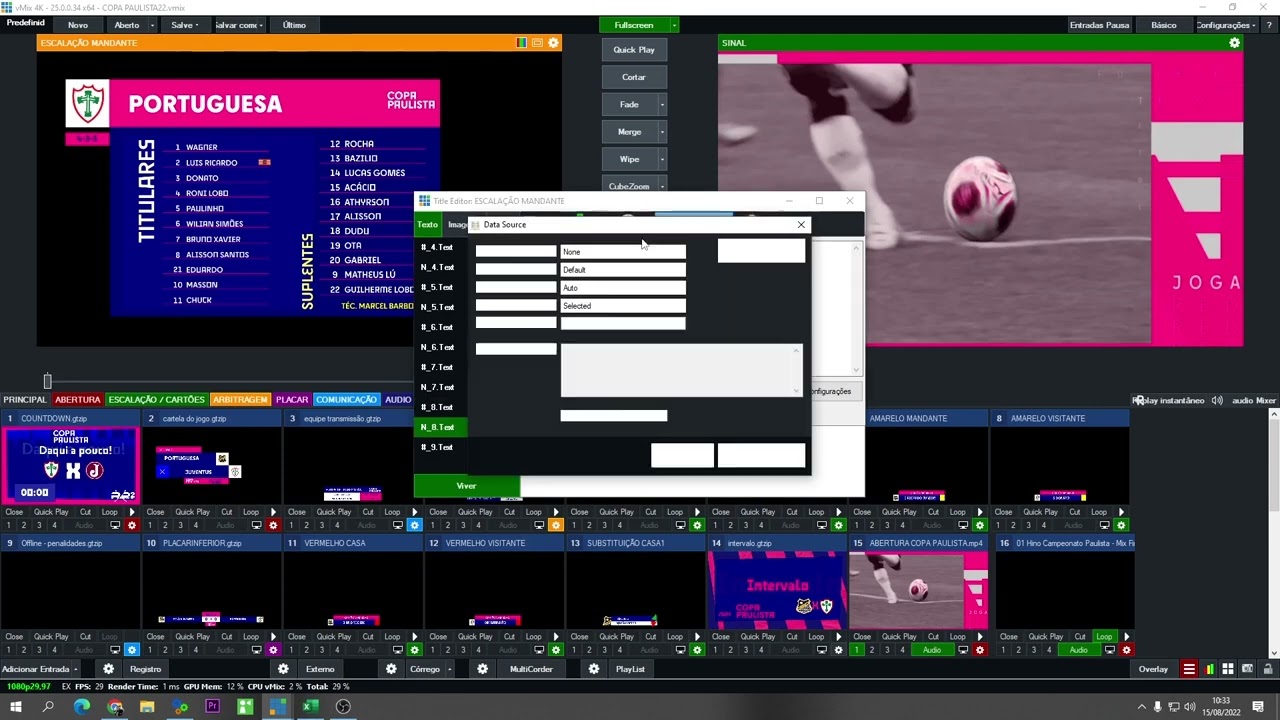The height and width of the screenshot is (720, 1280).
Task: Switch to ARBITRAGEM category tab
Action: pyautogui.click(x=240, y=400)
